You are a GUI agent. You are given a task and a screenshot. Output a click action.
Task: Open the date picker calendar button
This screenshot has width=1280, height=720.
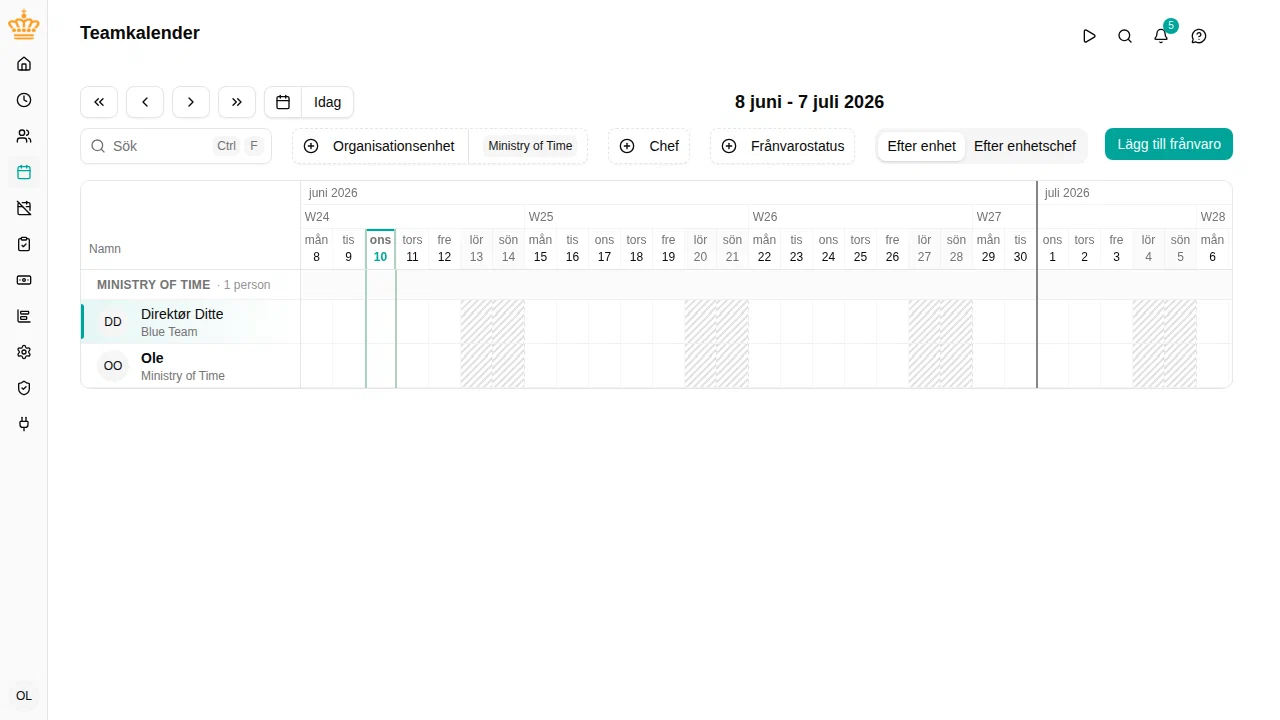283,102
